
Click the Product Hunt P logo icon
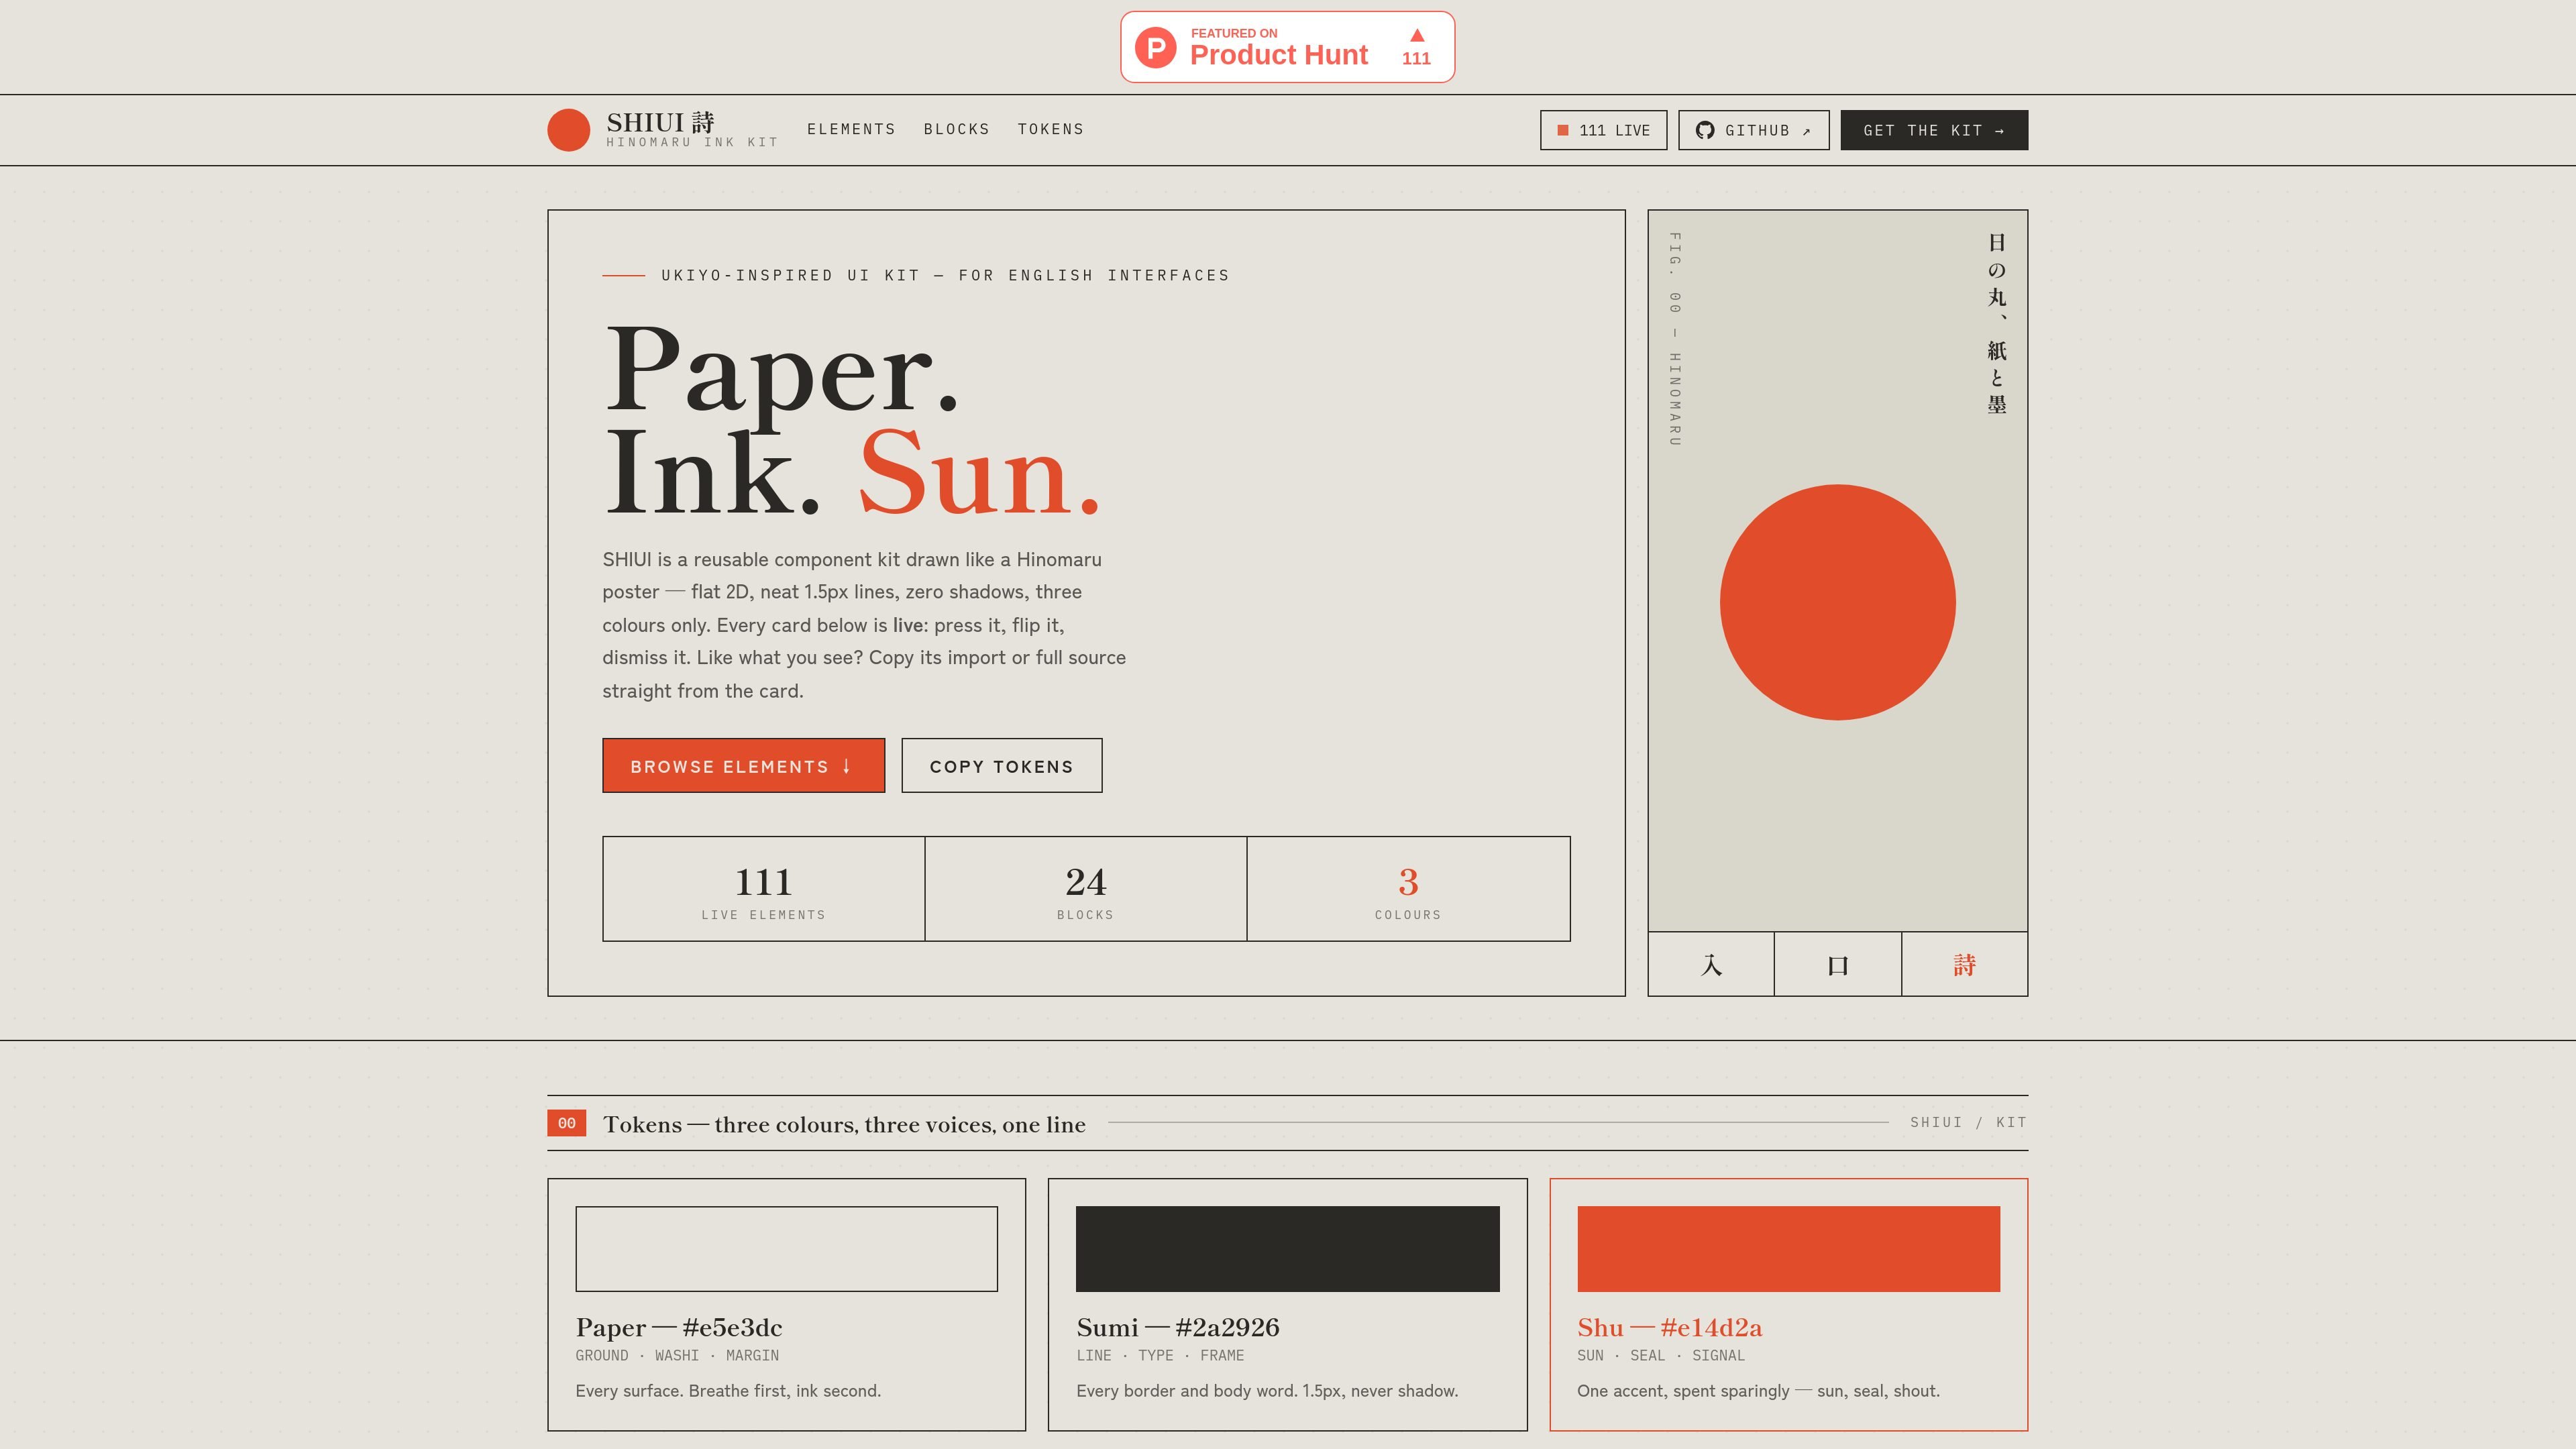pyautogui.click(x=1155, y=47)
